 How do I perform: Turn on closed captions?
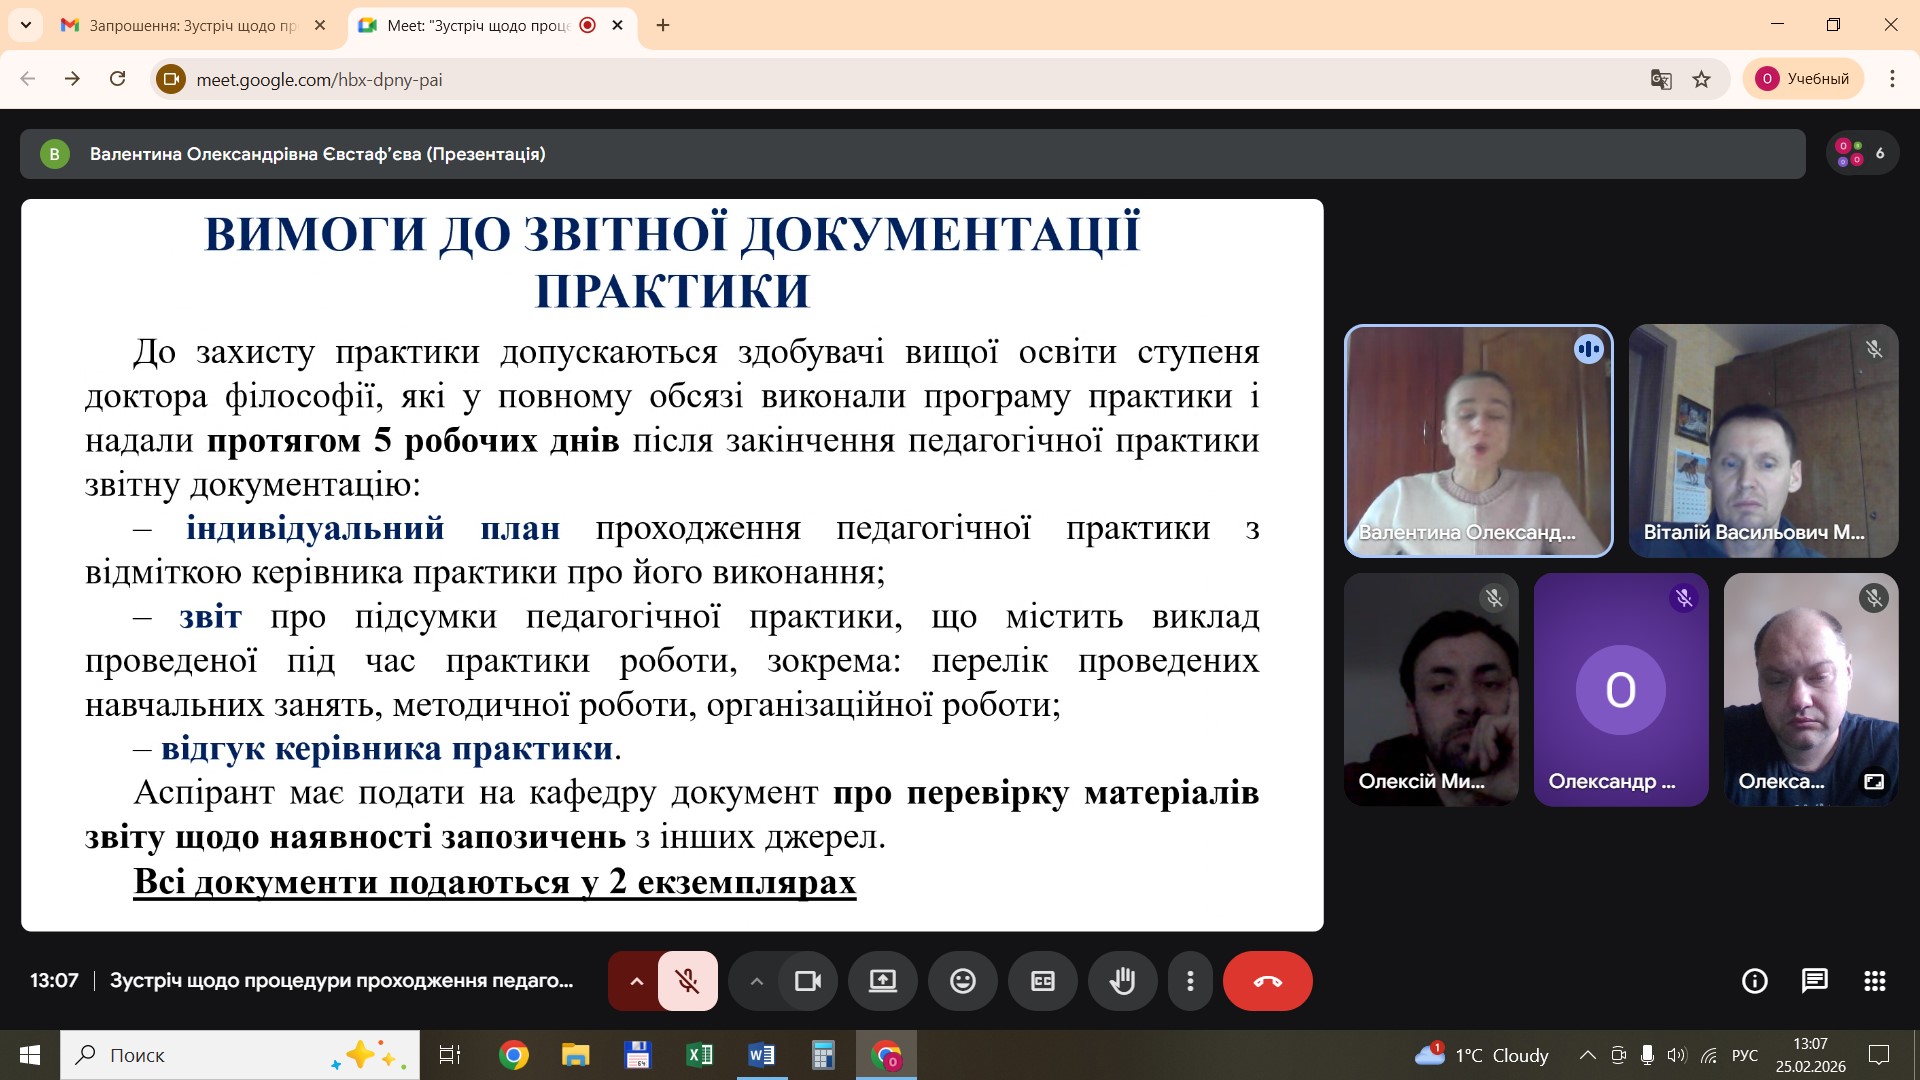[1042, 981]
